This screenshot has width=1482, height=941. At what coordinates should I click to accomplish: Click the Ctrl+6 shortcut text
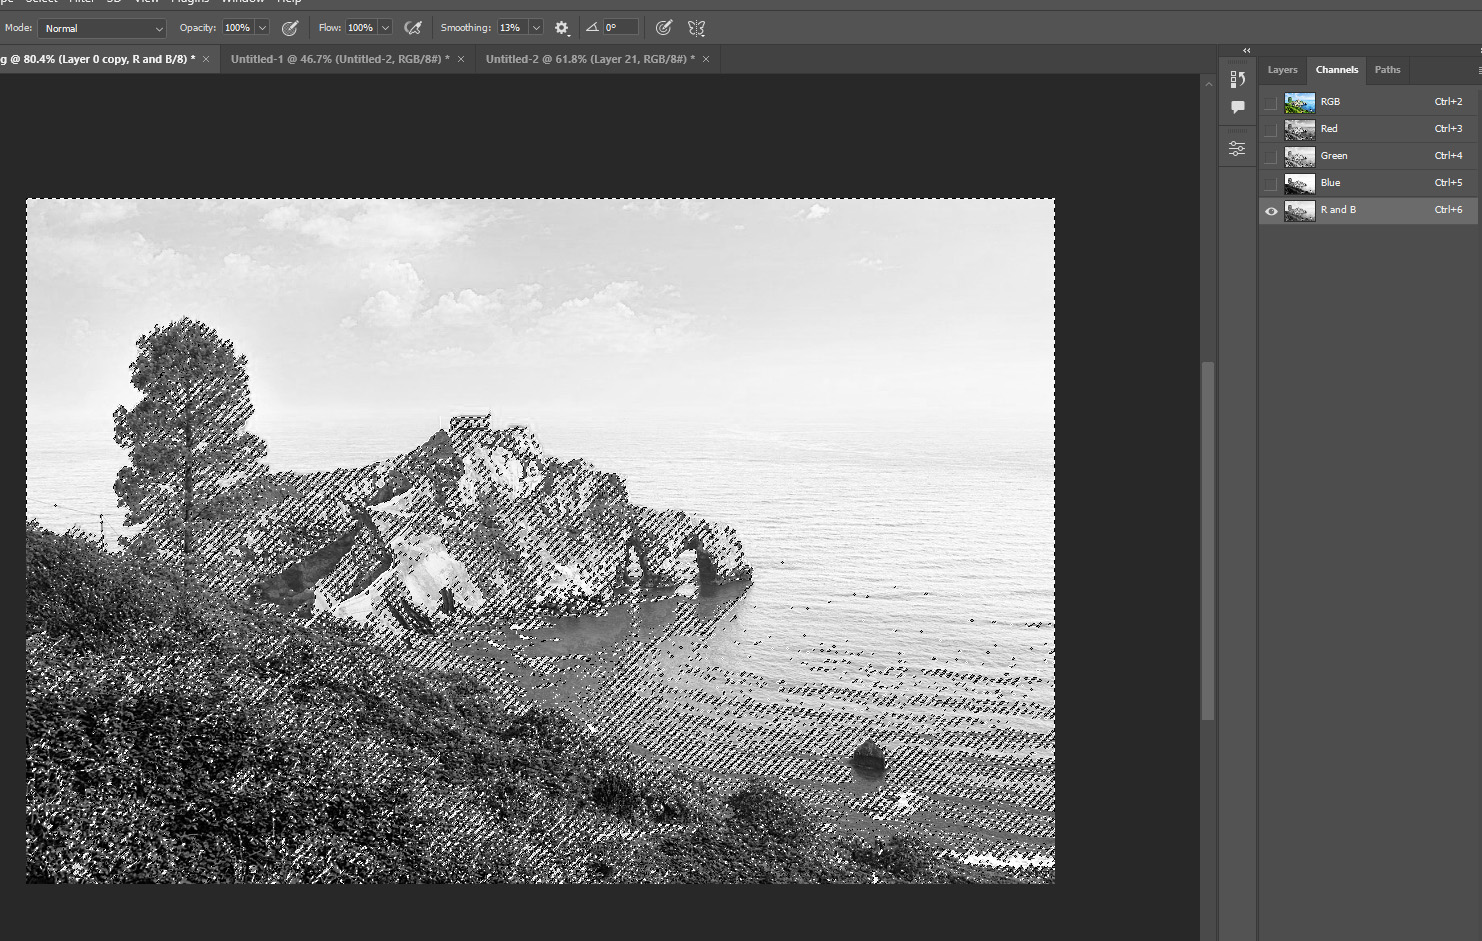coord(1448,210)
